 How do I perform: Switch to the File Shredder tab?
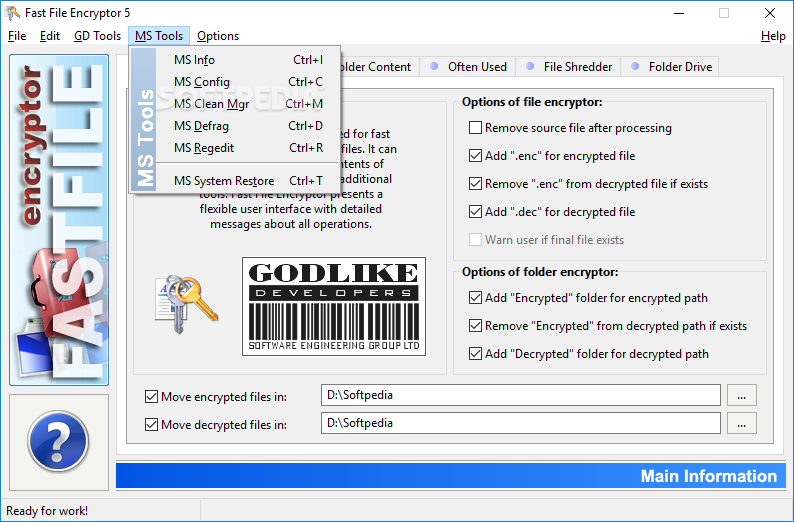[x=568, y=67]
